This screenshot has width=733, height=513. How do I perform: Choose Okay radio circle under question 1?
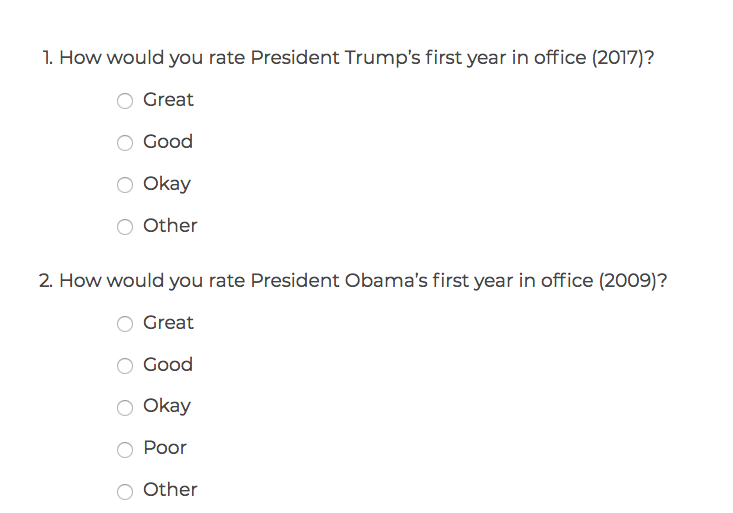pyautogui.click(x=125, y=185)
